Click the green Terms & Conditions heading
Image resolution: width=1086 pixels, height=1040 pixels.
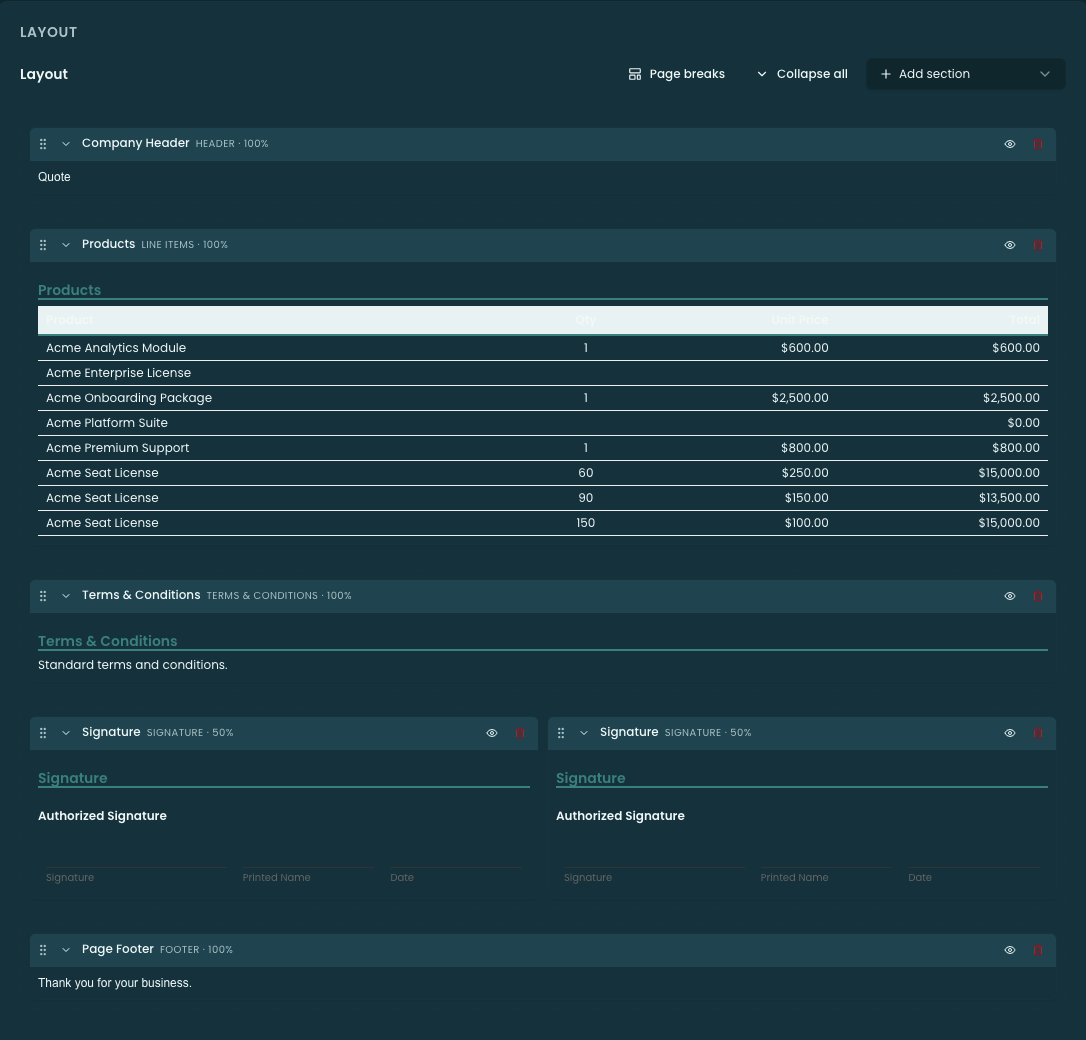[x=107, y=641]
